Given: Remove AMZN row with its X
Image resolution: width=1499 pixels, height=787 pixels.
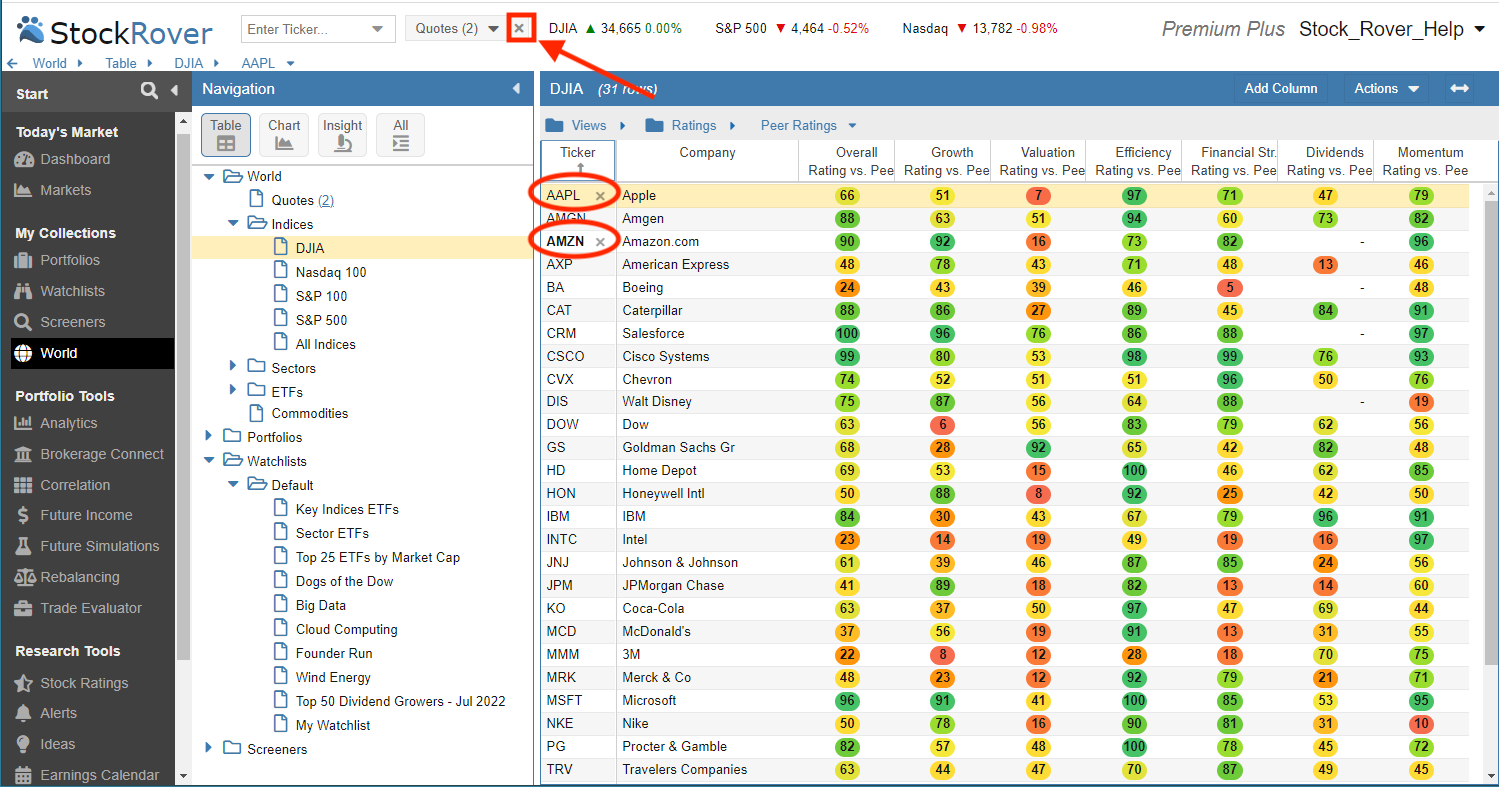Looking at the screenshot, I should pyautogui.click(x=600, y=242).
